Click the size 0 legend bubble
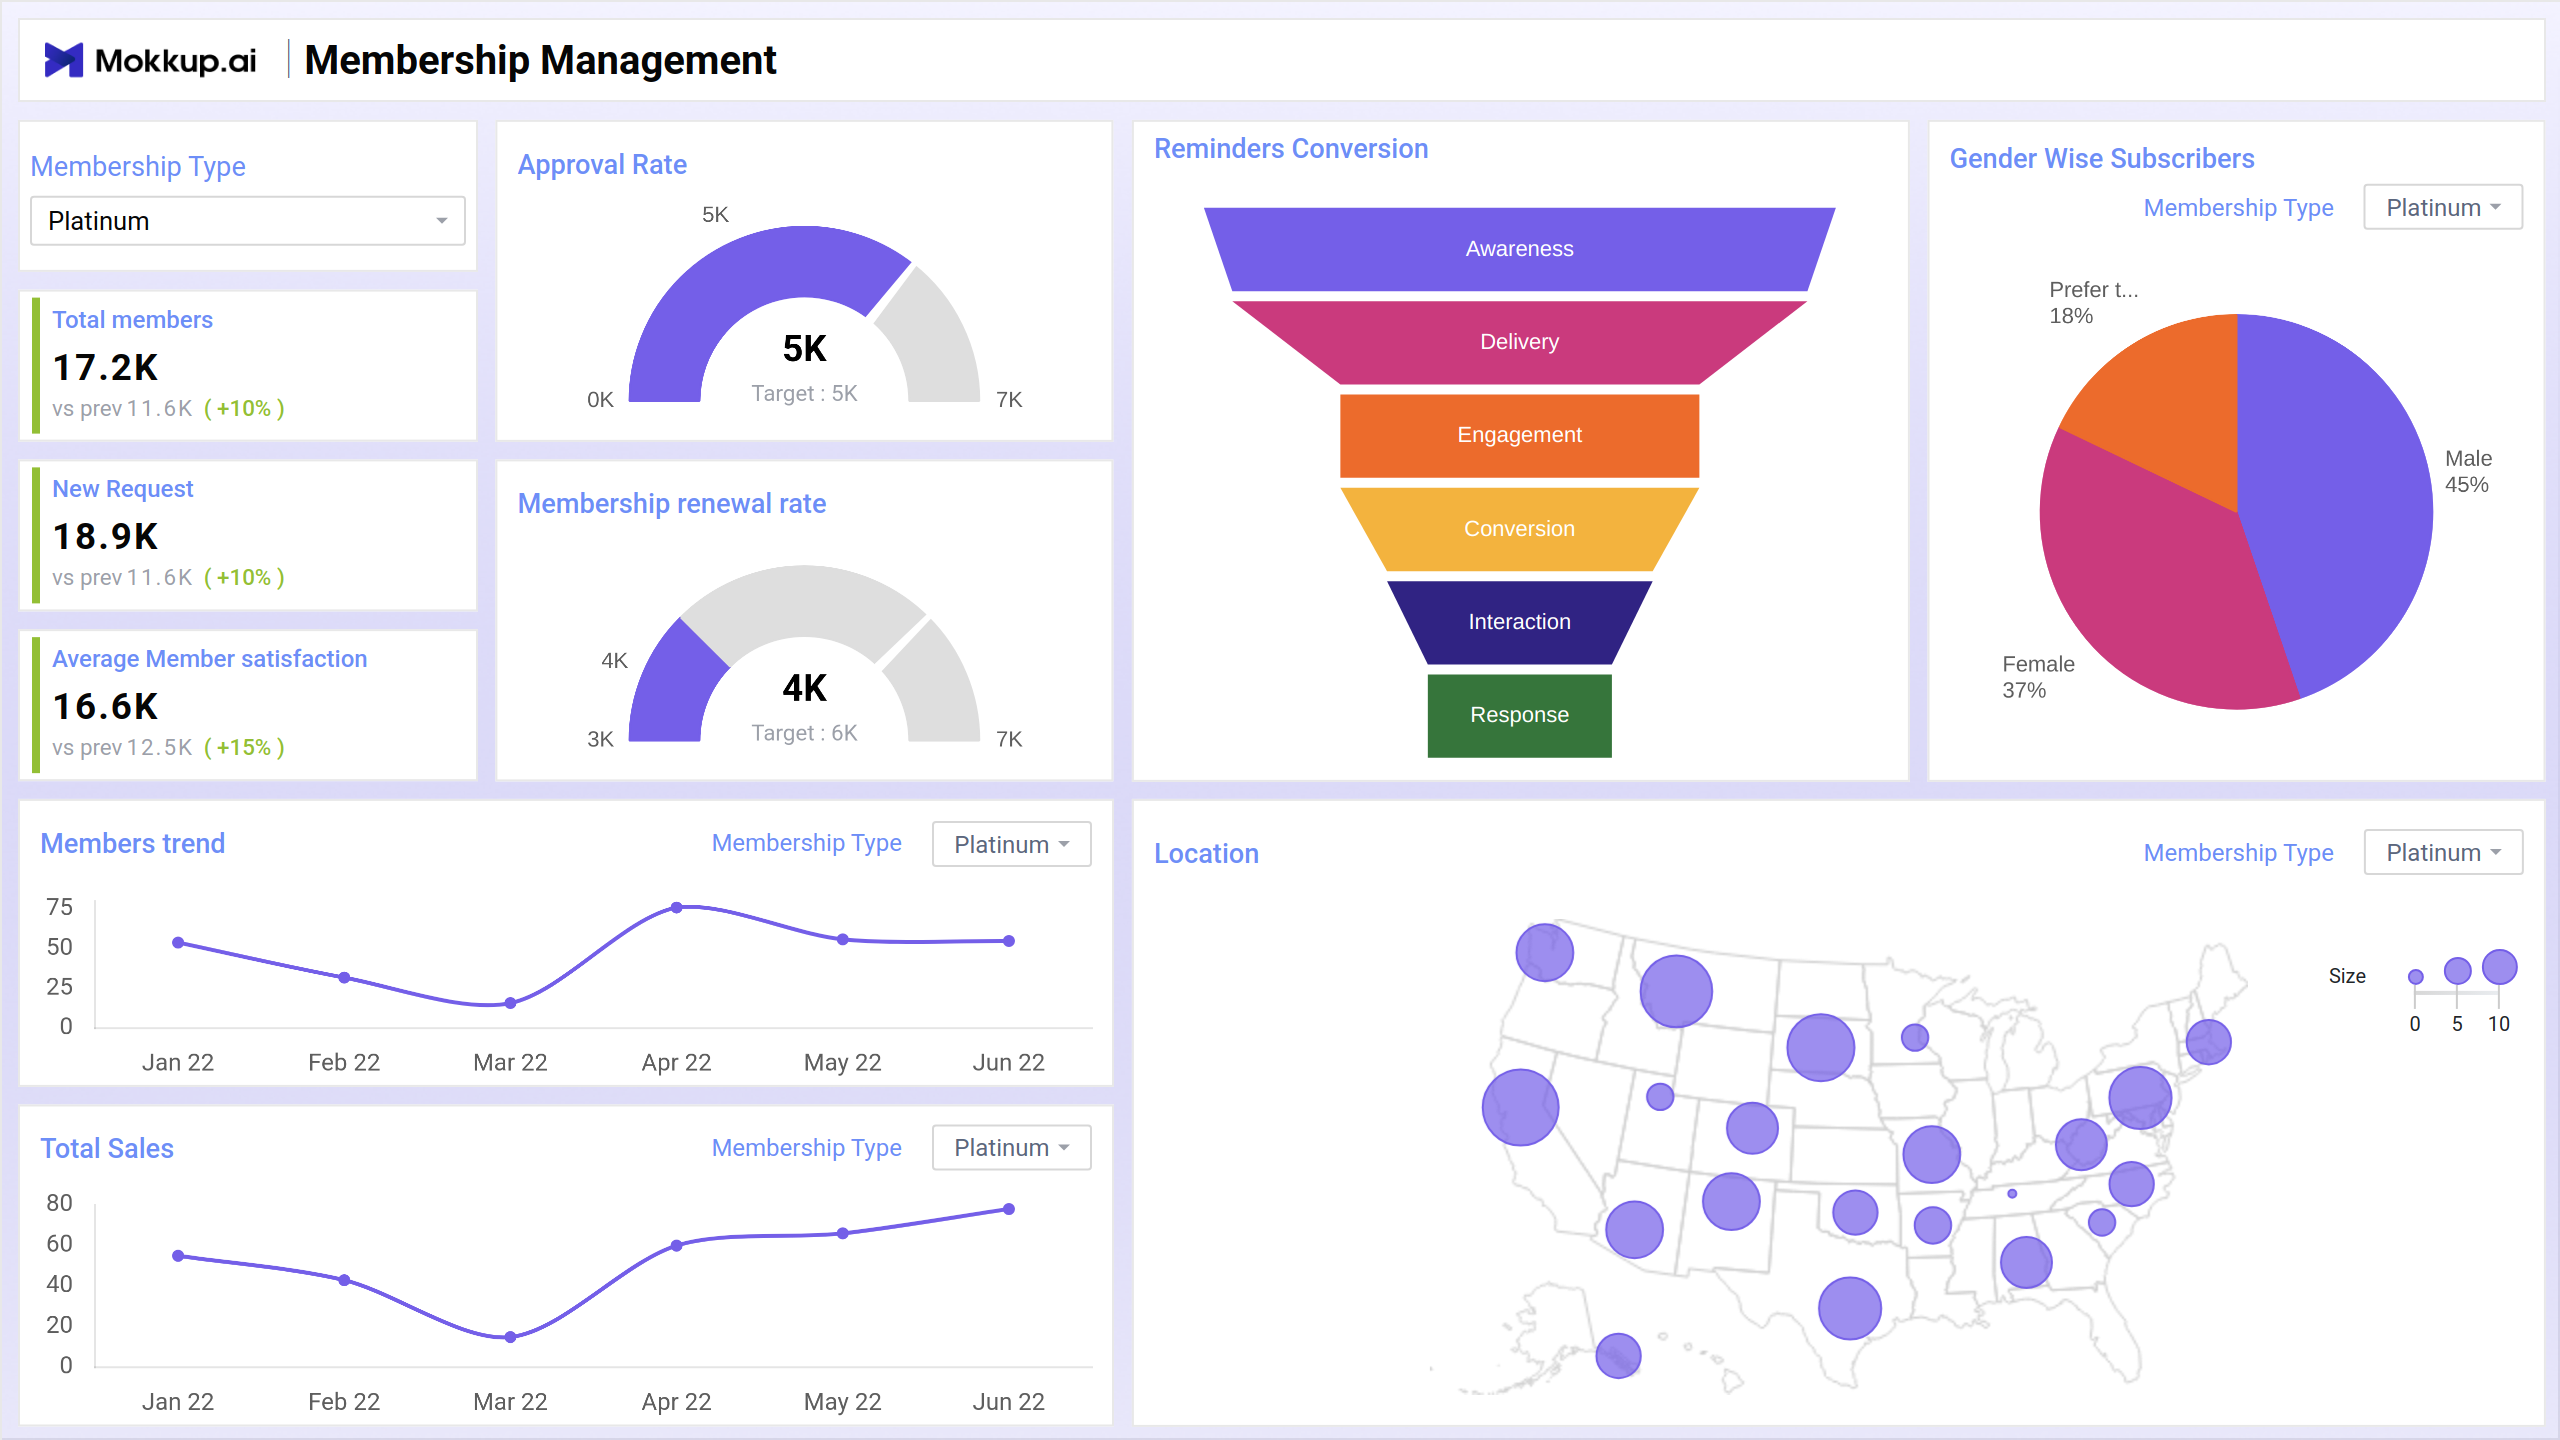Image resolution: width=2560 pixels, height=1440 pixels. click(x=2415, y=977)
